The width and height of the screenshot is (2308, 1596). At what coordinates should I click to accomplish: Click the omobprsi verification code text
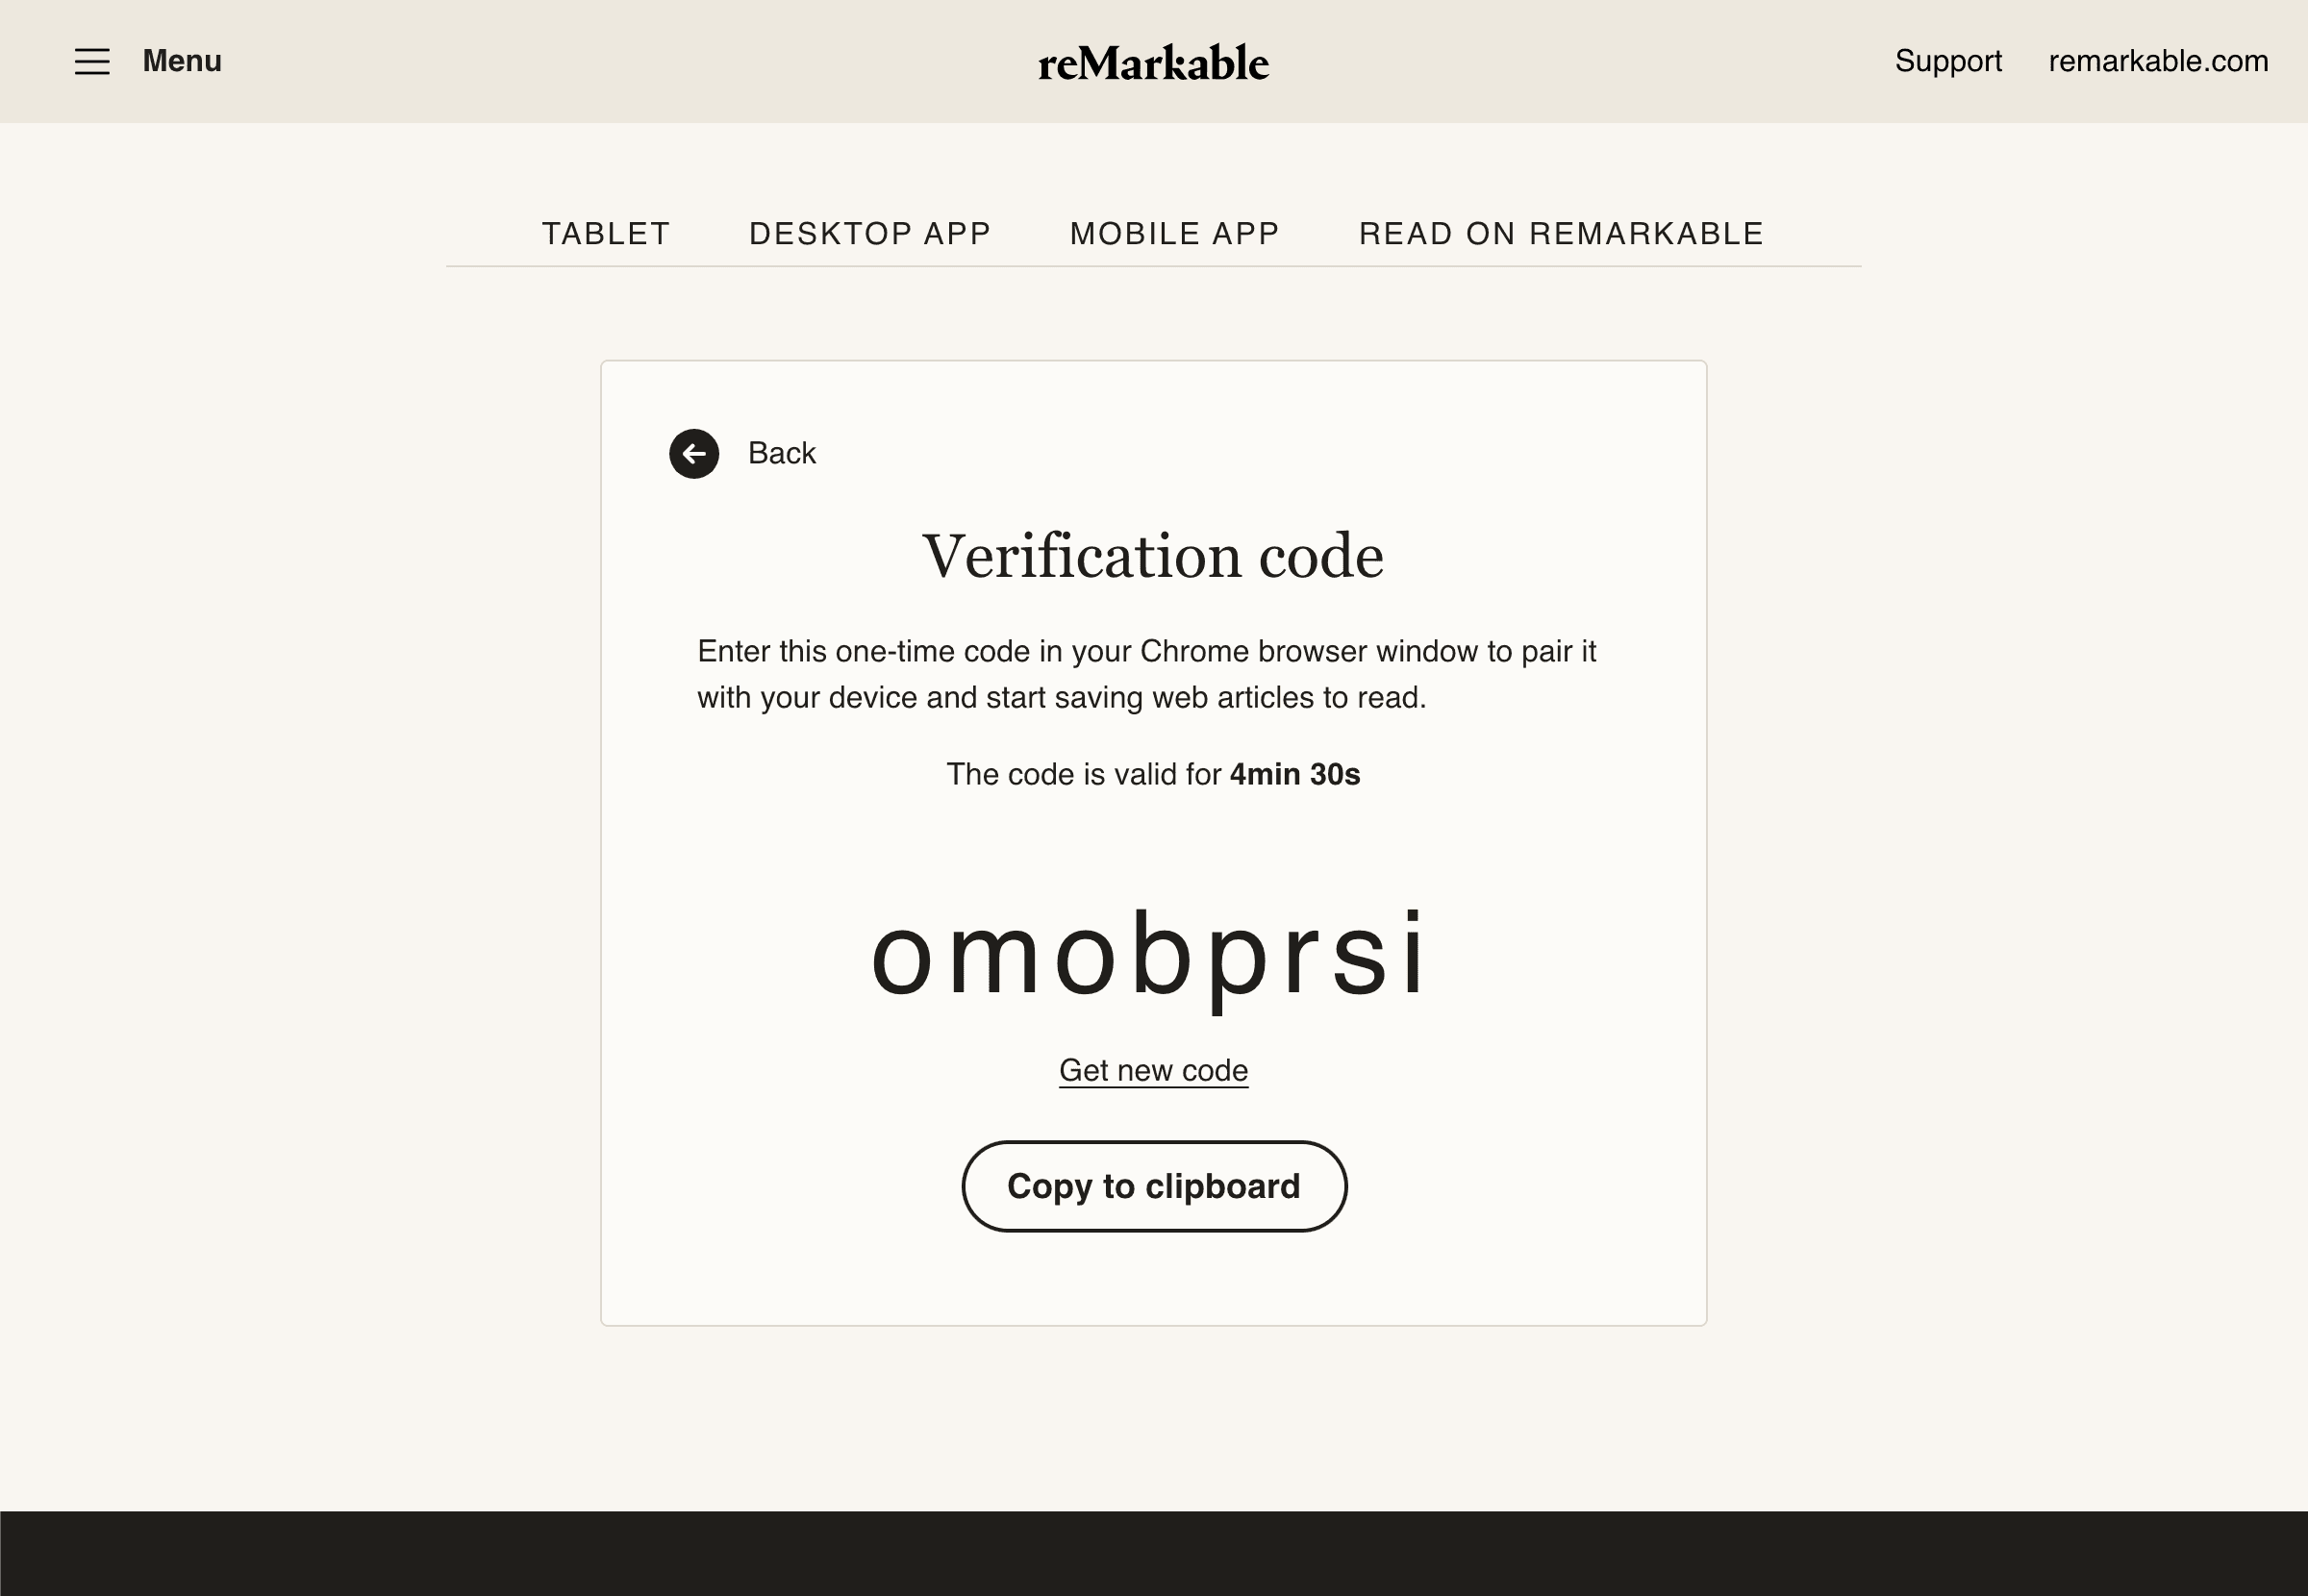[1150, 957]
